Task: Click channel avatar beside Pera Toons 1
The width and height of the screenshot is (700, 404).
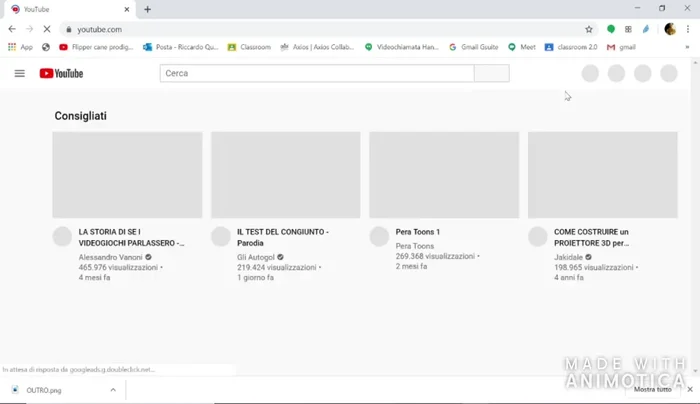Action: (x=379, y=237)
